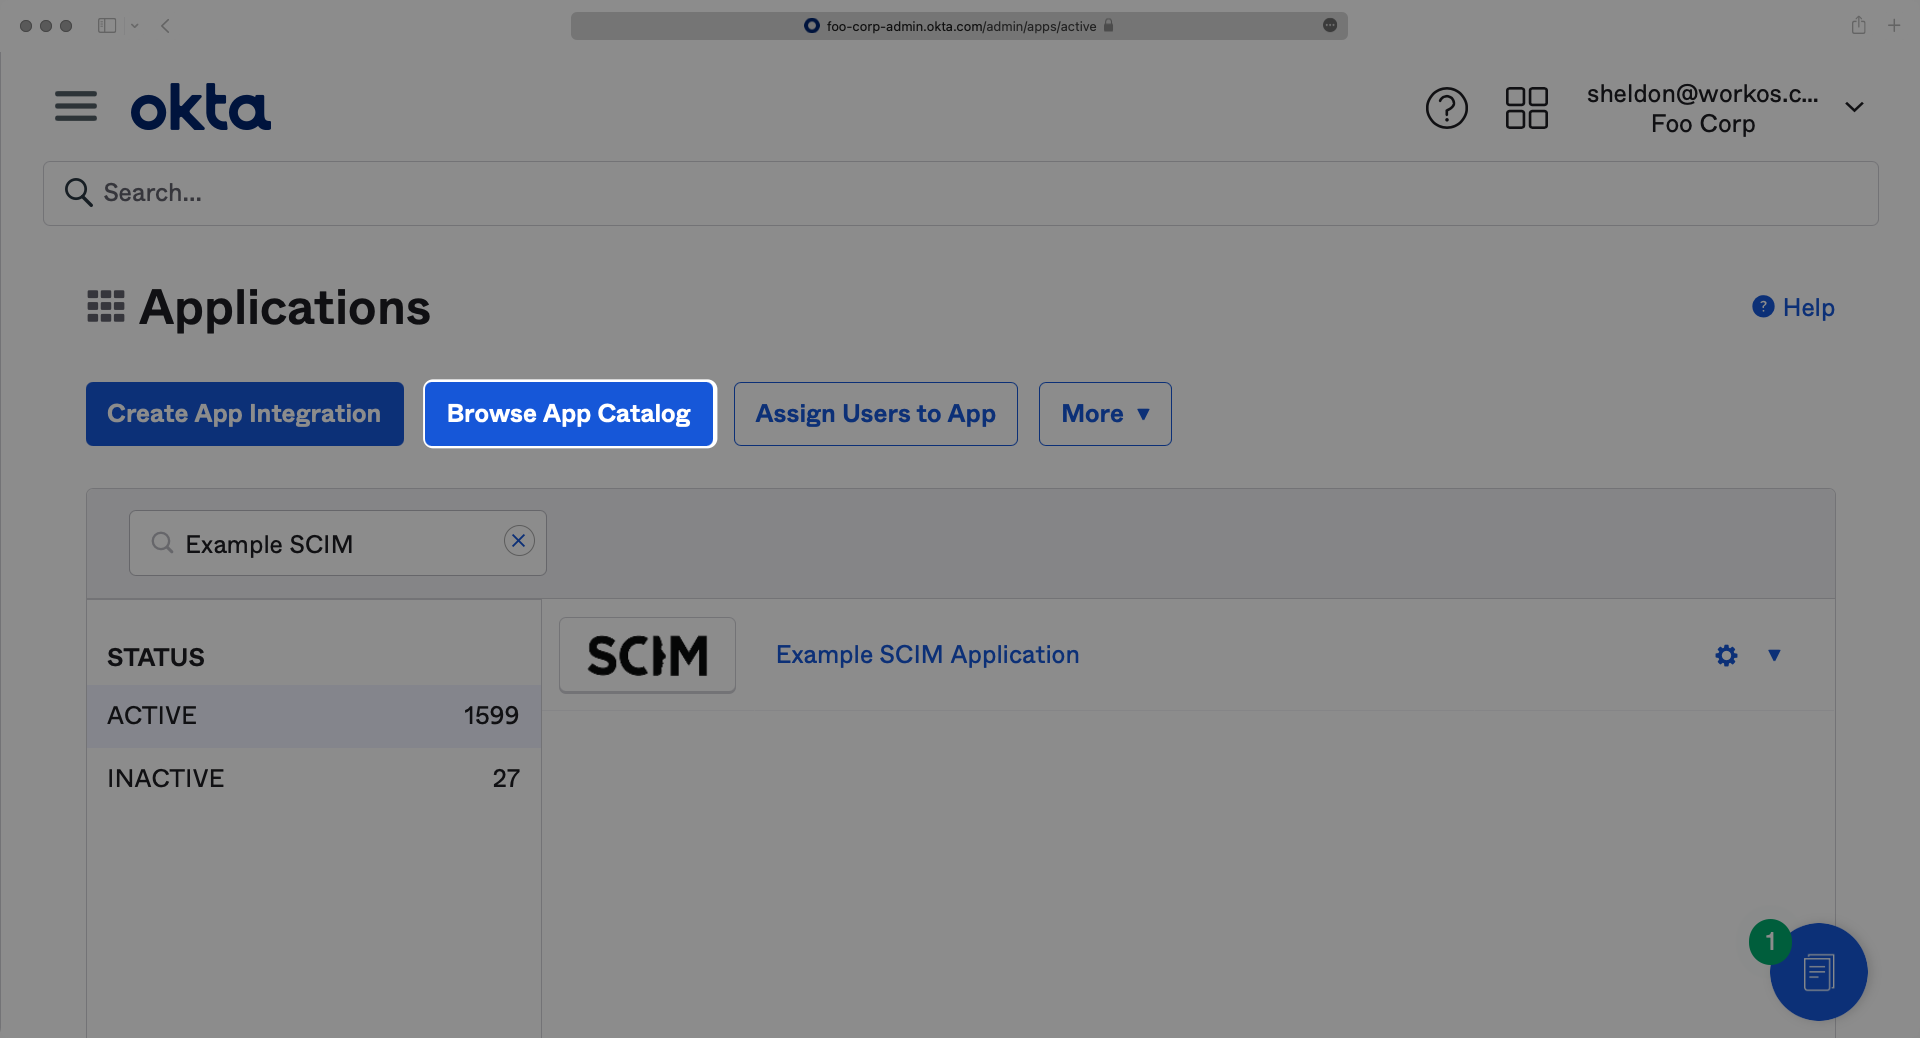Open the hamburger navigation menu
The image size is (1920, 1038).
(76, 106)
